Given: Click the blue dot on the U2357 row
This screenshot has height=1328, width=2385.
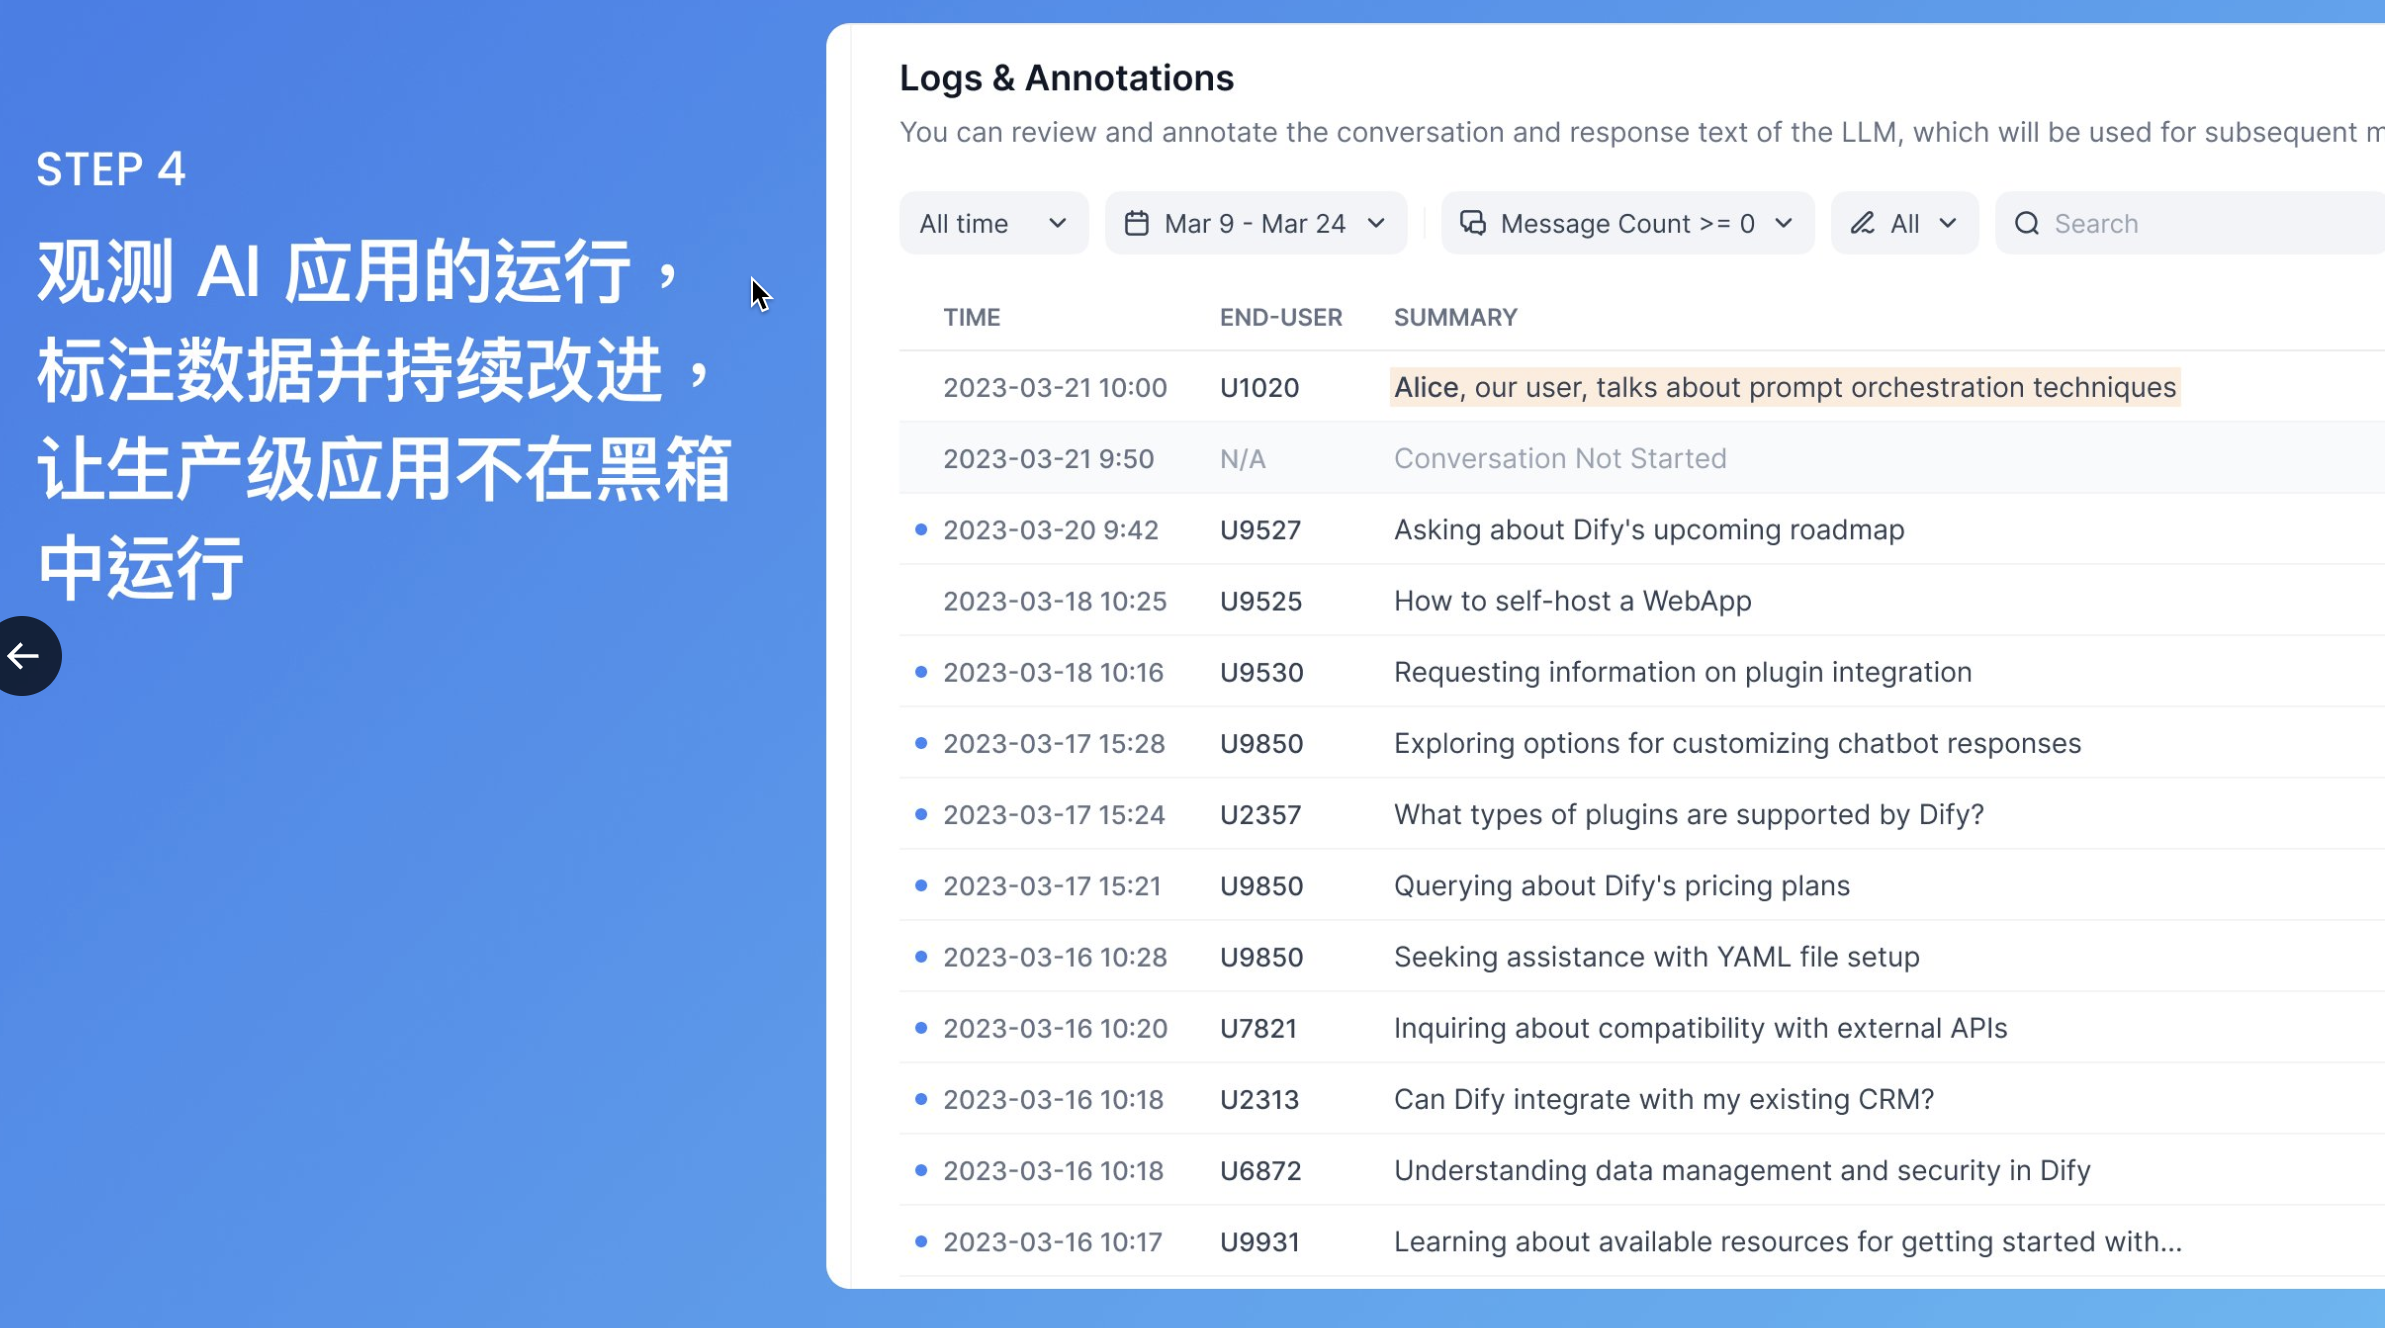Looking at the screenshot, I should pyautogui.click(x=921, y=814).
